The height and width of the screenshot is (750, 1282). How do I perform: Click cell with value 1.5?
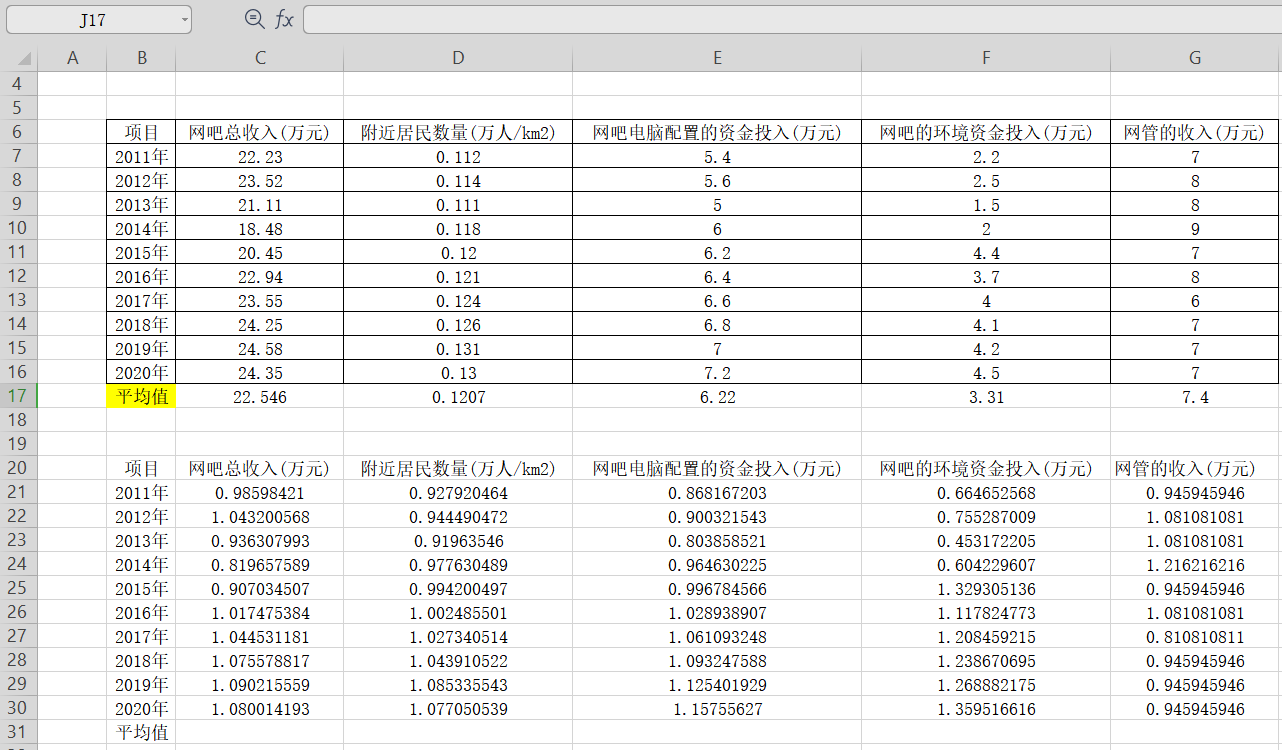(986, 204)
